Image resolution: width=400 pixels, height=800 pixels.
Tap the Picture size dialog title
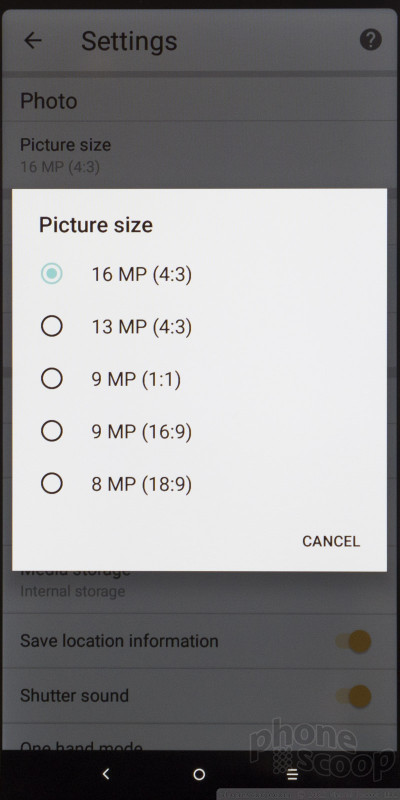point(96,225)
